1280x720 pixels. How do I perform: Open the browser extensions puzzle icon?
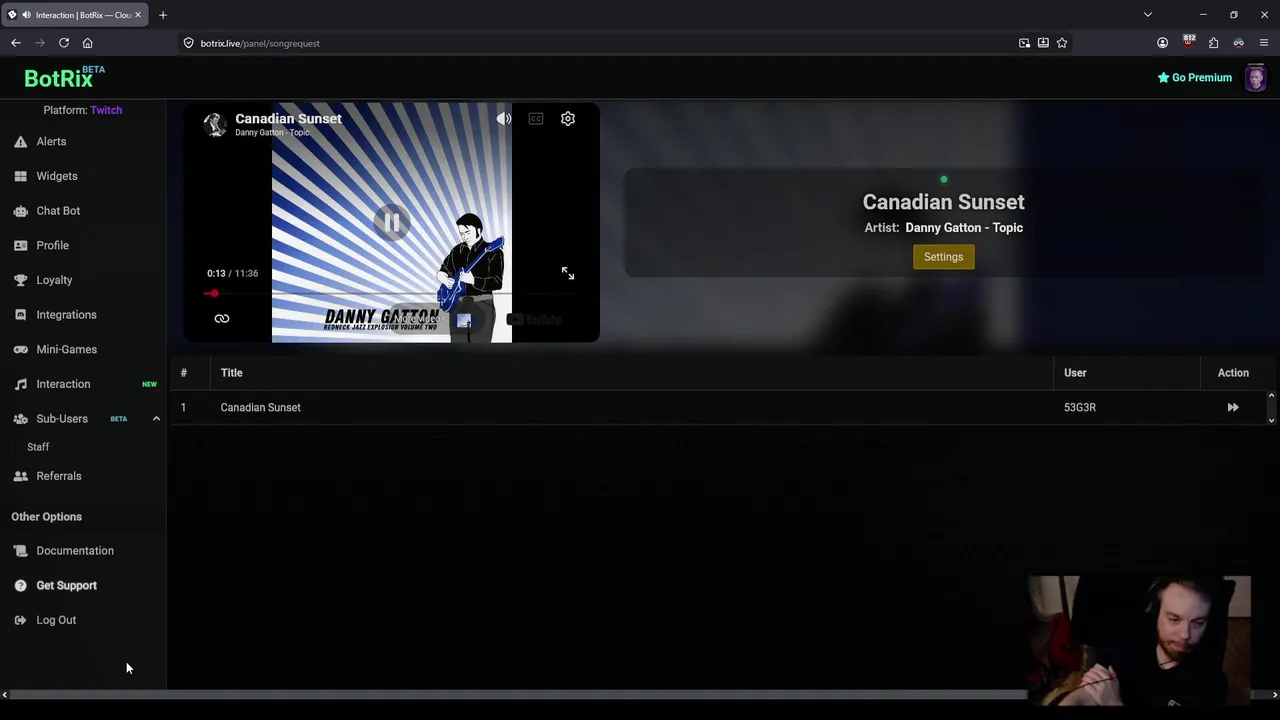pos(1213,43)
